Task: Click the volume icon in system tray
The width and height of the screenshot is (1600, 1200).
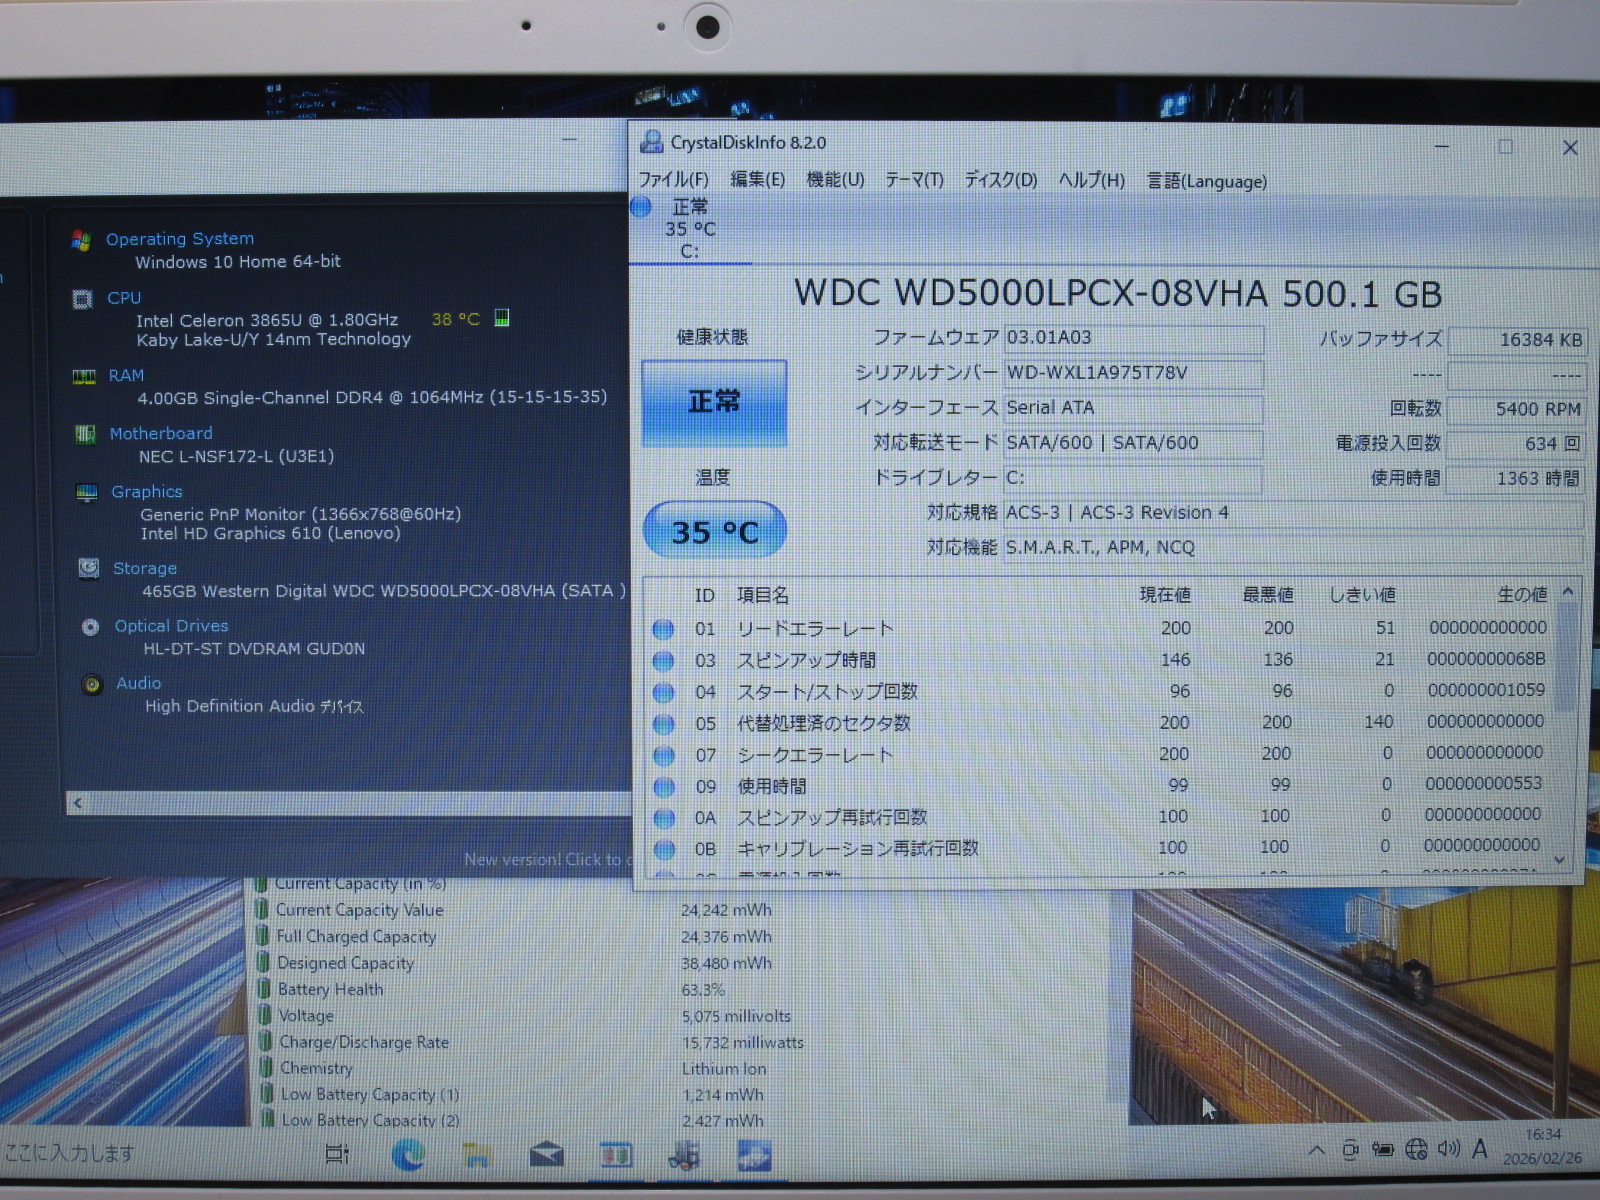Action: 1447,1149
